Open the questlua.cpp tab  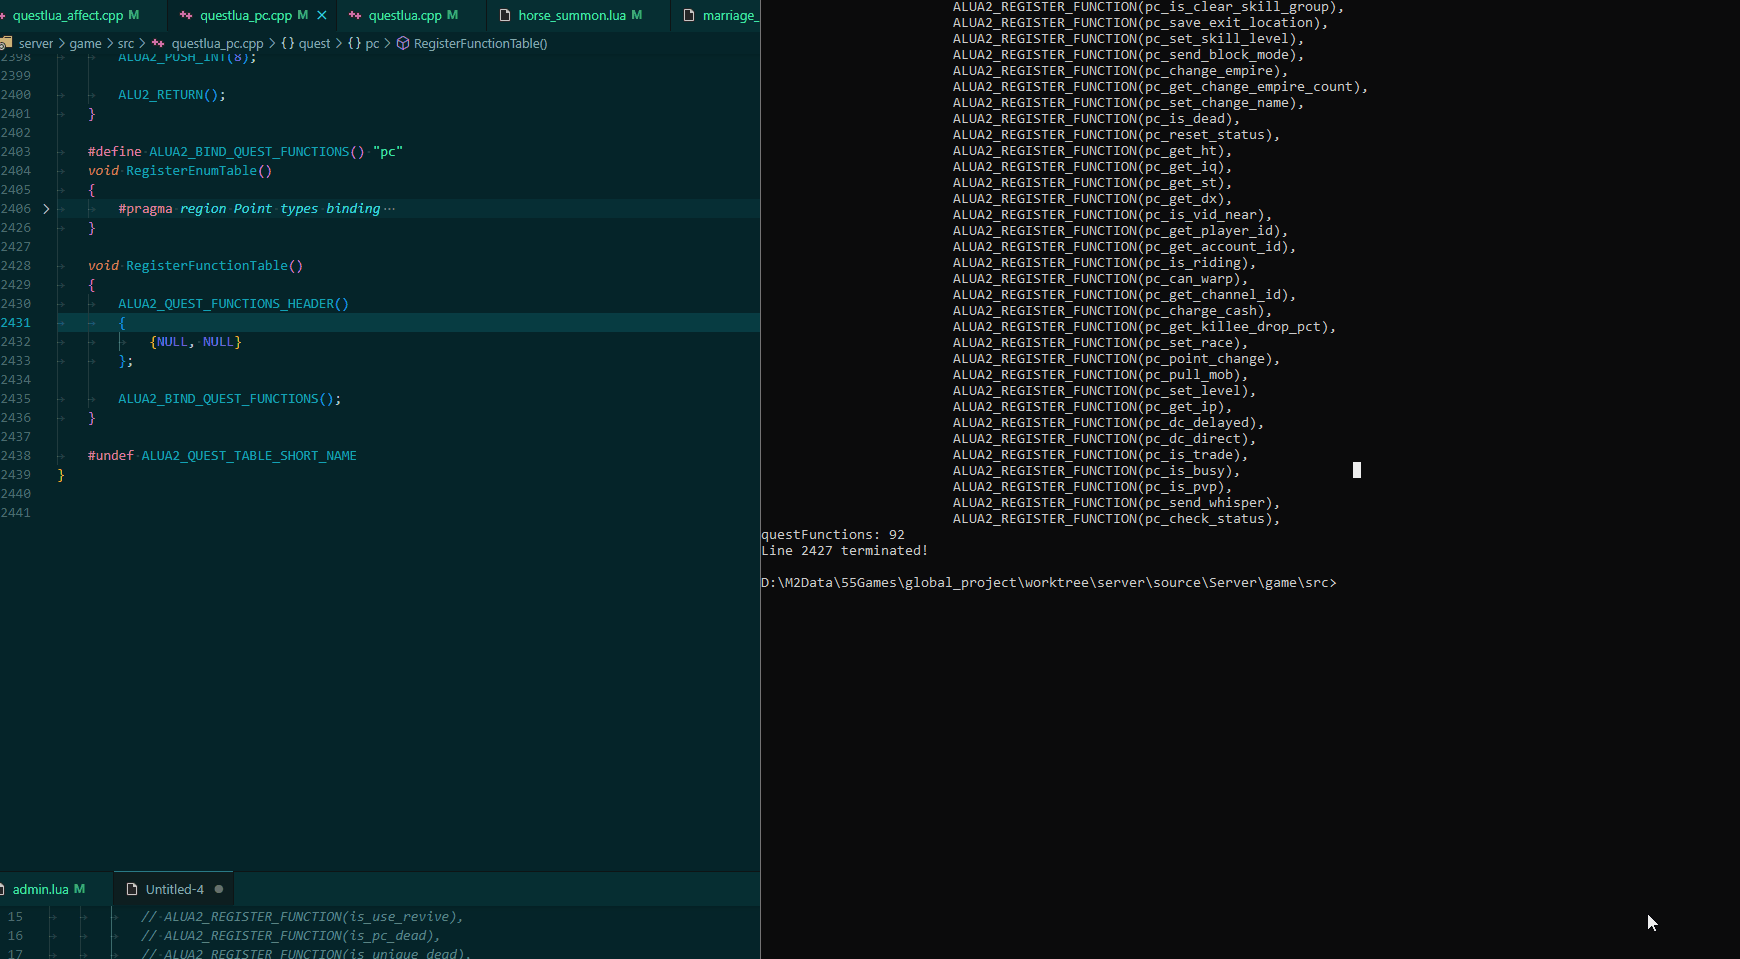[x=404, y=15]
